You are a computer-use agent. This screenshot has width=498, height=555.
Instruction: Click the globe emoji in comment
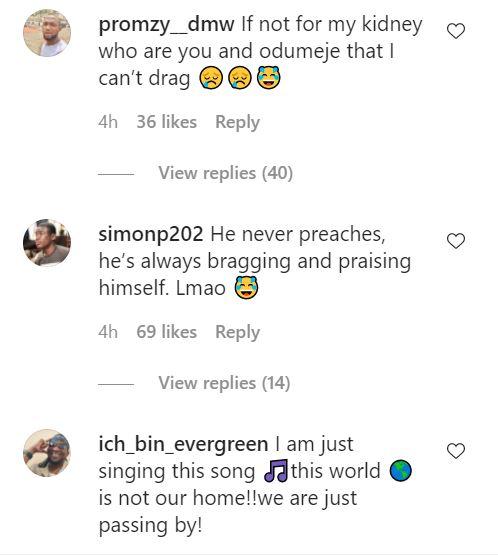click(x=400, y=471)
